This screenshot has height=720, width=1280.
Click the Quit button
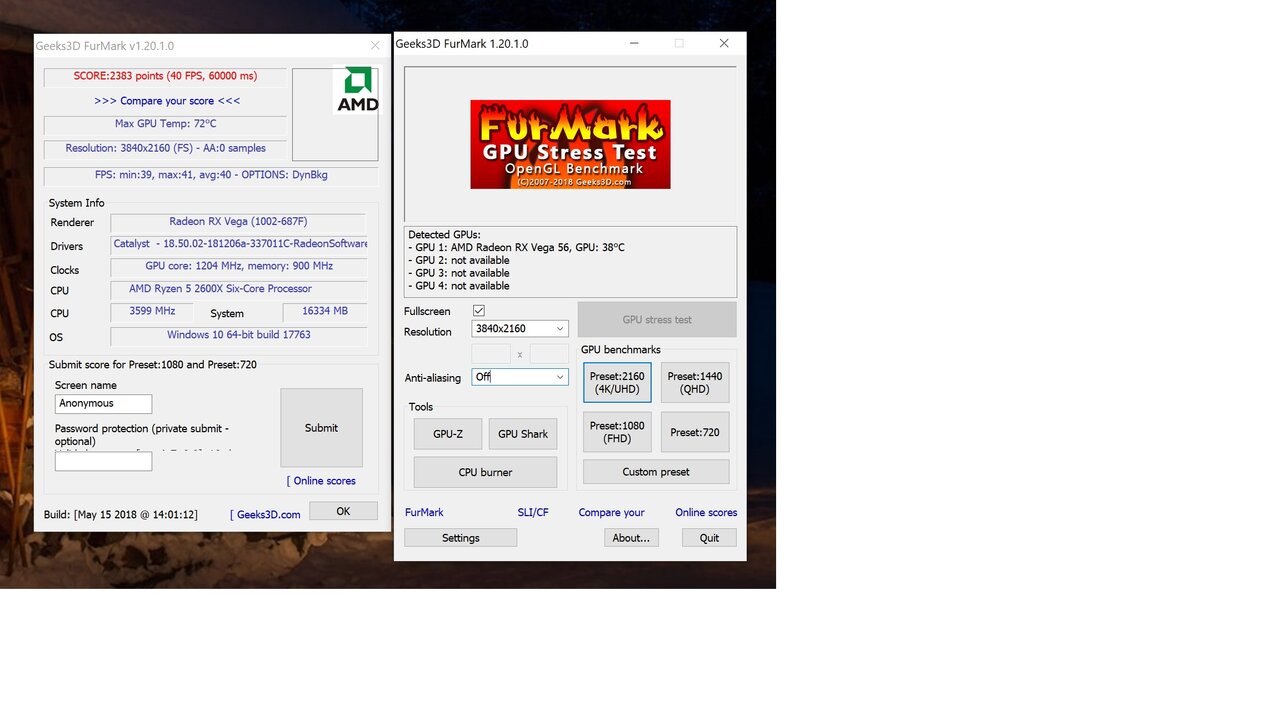coord(709,538)
